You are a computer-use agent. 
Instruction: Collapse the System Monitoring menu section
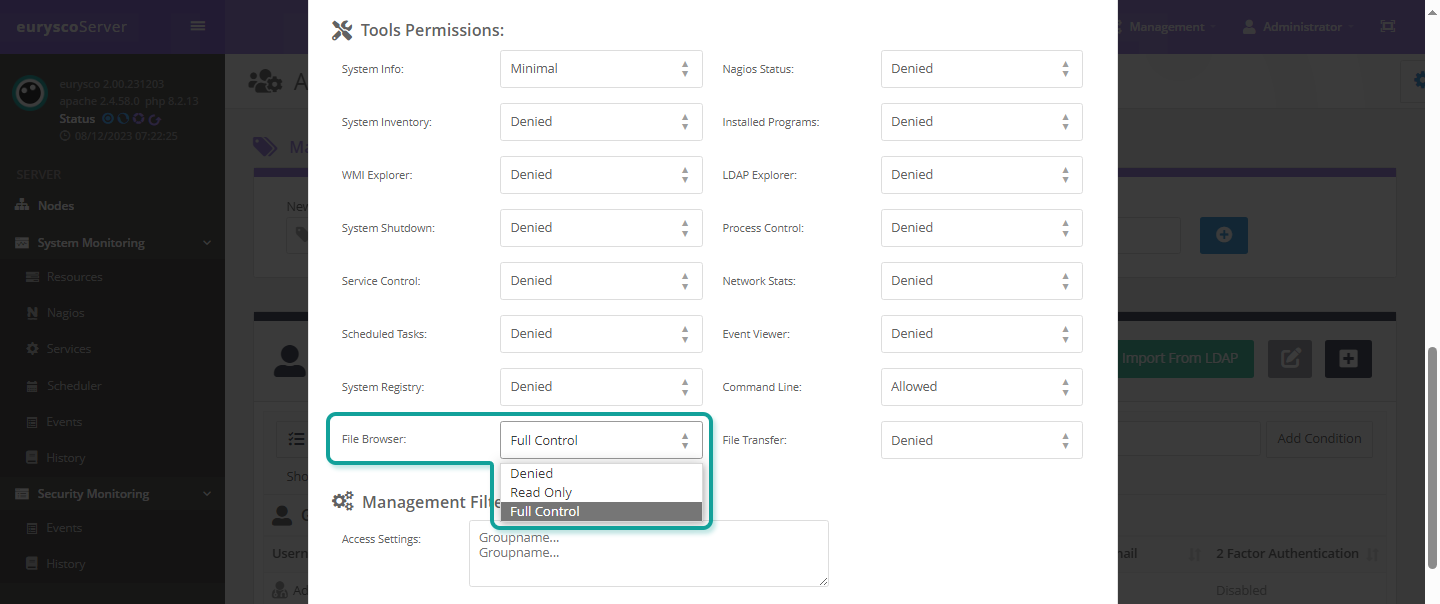207,243
